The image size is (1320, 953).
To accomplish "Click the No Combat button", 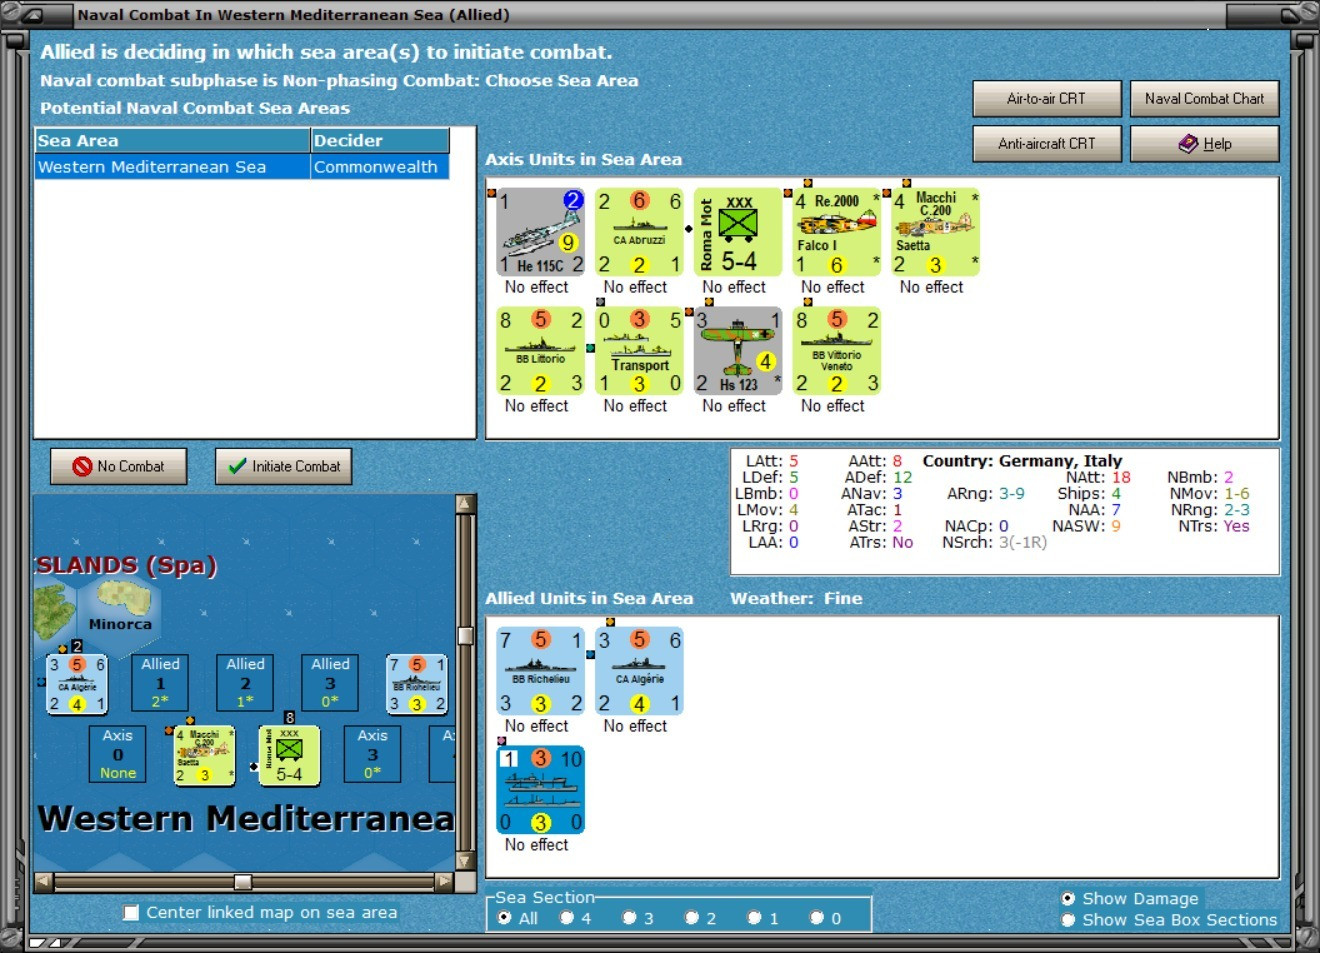I will pos(119,466).
